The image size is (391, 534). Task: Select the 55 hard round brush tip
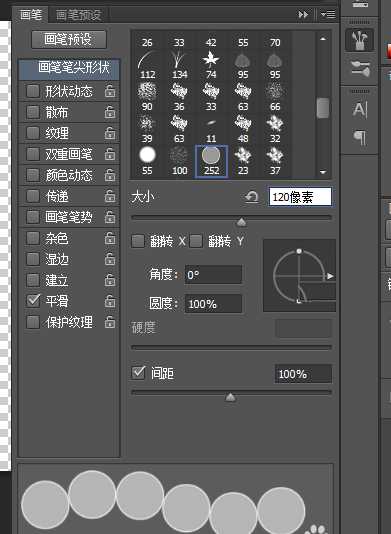(147, 160)
